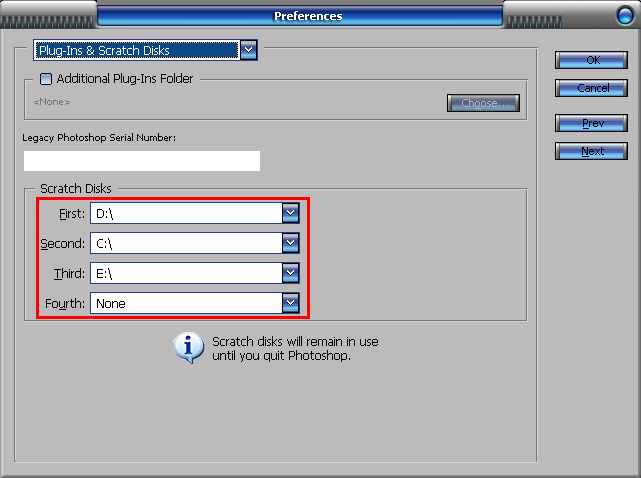
Task: Cancel the Preferences dialog
Action: [x=591, y=88]
